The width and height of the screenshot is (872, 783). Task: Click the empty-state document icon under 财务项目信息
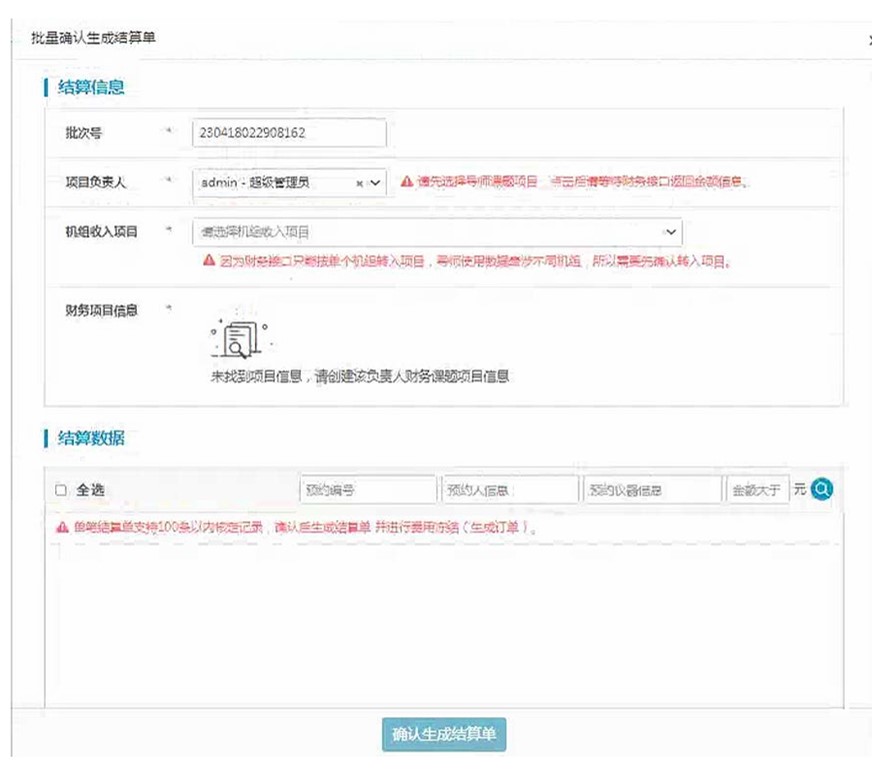click(236, 339)
